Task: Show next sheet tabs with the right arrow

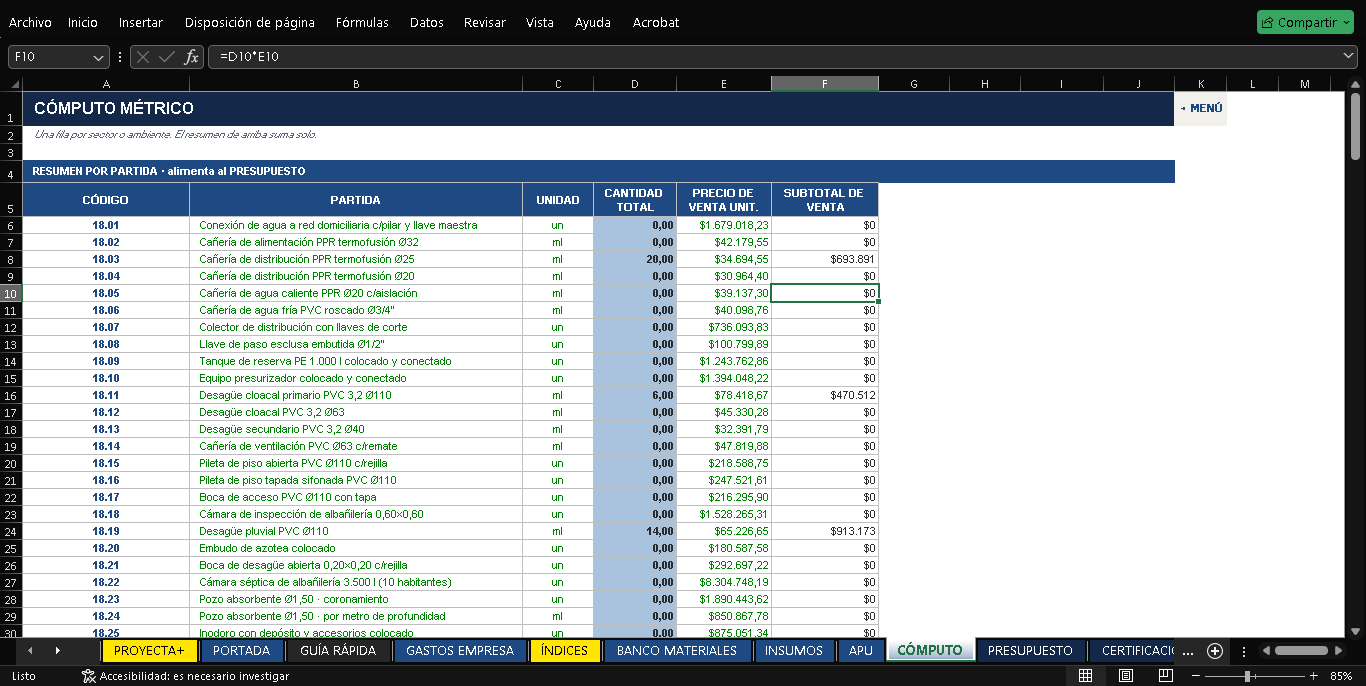Action: [x=57, y=651]
